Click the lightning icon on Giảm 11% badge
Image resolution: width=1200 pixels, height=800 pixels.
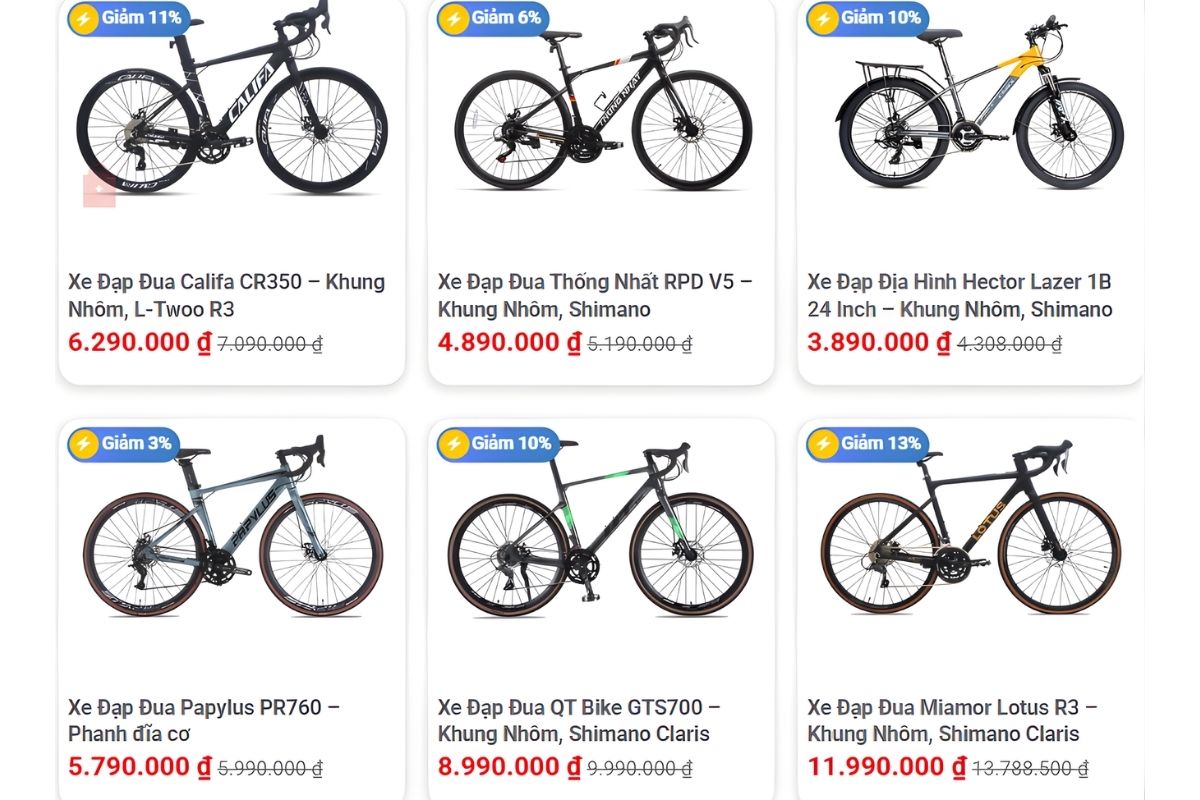[x=84, y=18]
